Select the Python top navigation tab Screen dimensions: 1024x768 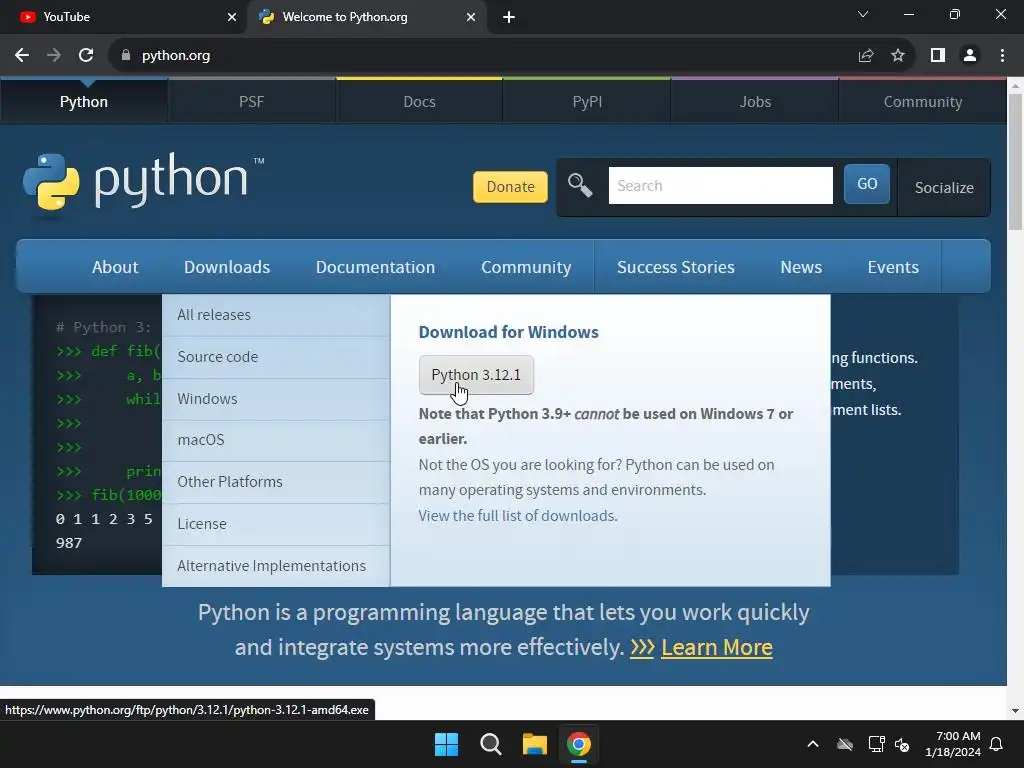click(x=84, y=101)
